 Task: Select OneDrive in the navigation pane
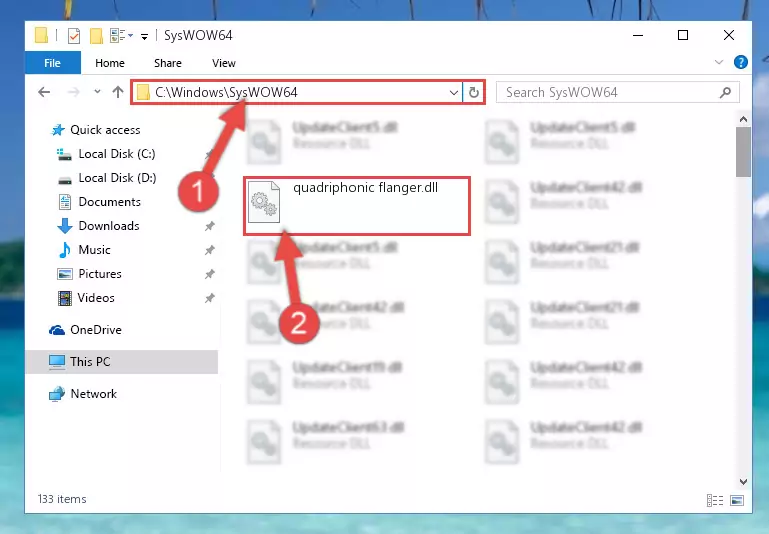96,330
